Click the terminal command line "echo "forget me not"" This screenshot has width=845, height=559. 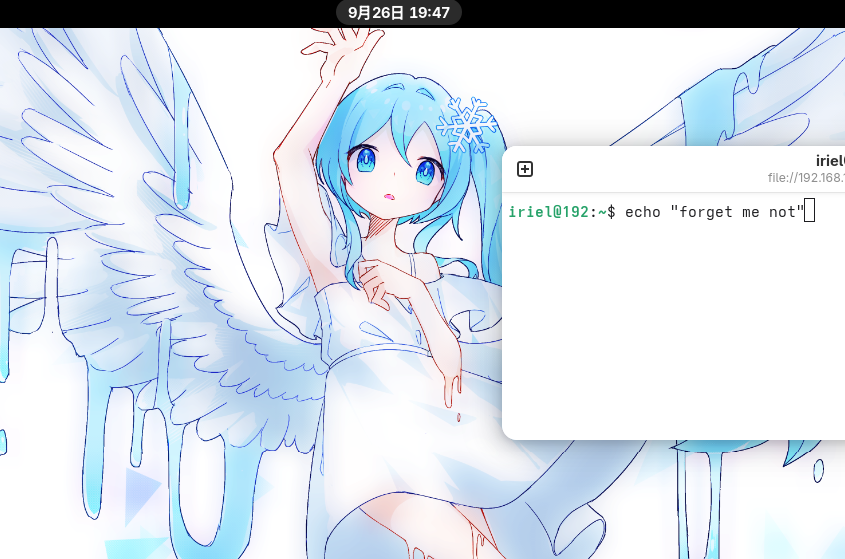coord(715,212)
